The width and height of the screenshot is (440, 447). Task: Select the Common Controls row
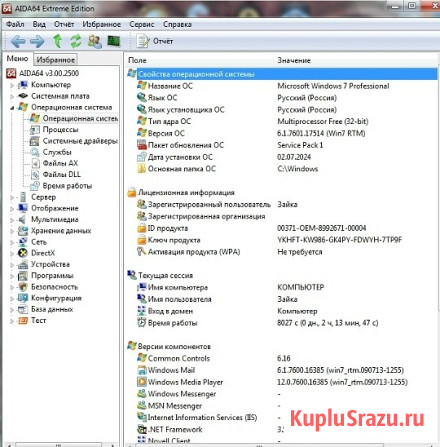coord(282,358)
